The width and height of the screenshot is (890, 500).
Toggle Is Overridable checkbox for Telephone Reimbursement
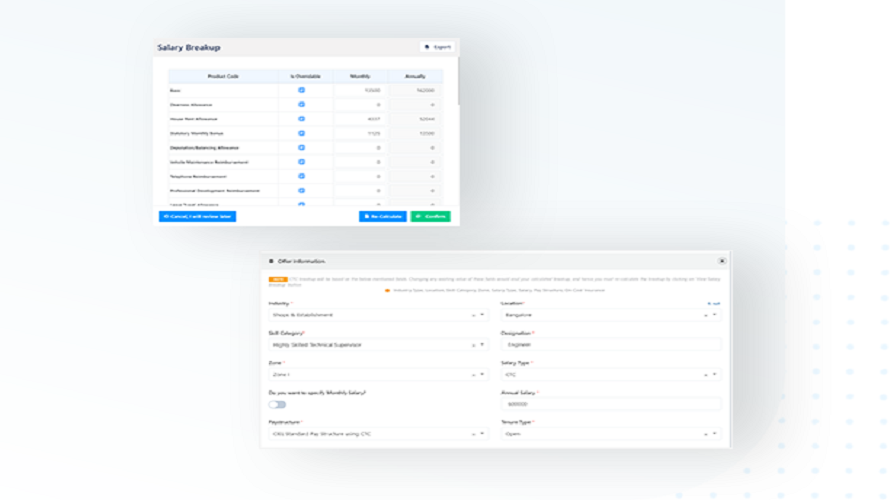[x=301, y=177]
